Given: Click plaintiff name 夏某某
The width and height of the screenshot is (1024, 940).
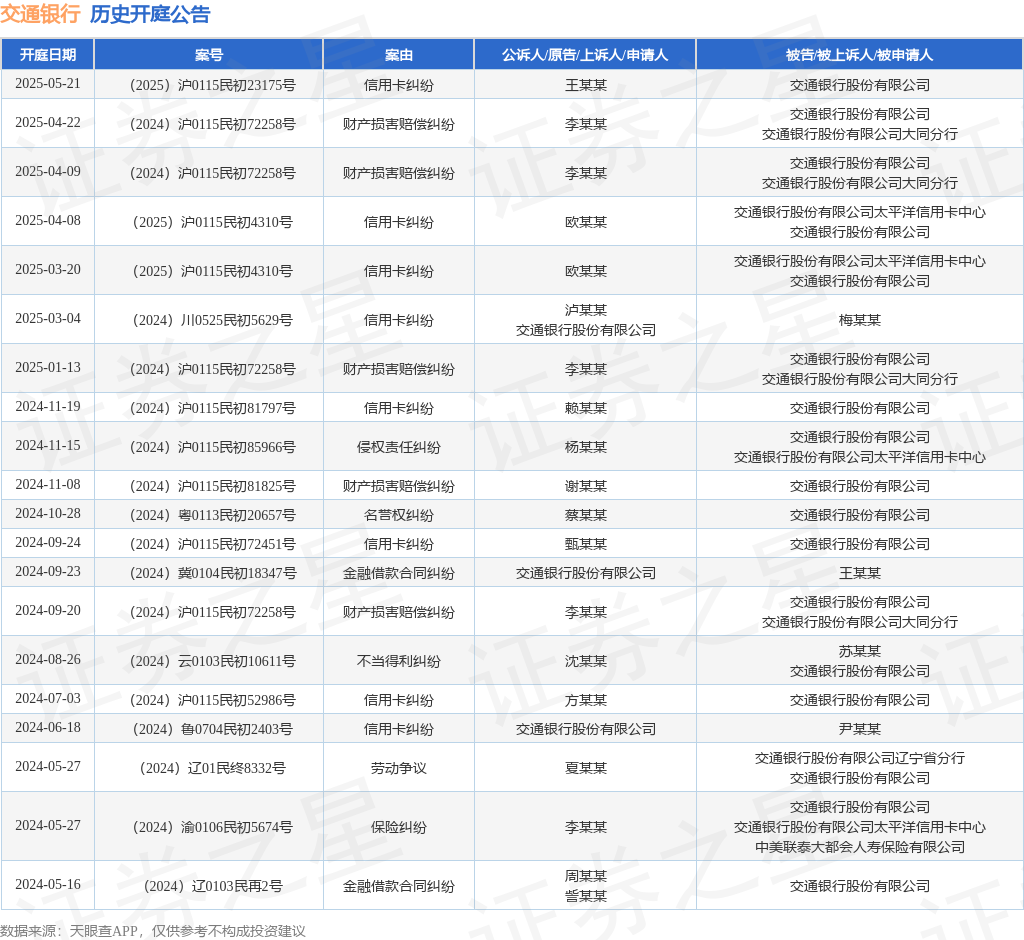Looking at the screenshot, I should tap(586, 769).
